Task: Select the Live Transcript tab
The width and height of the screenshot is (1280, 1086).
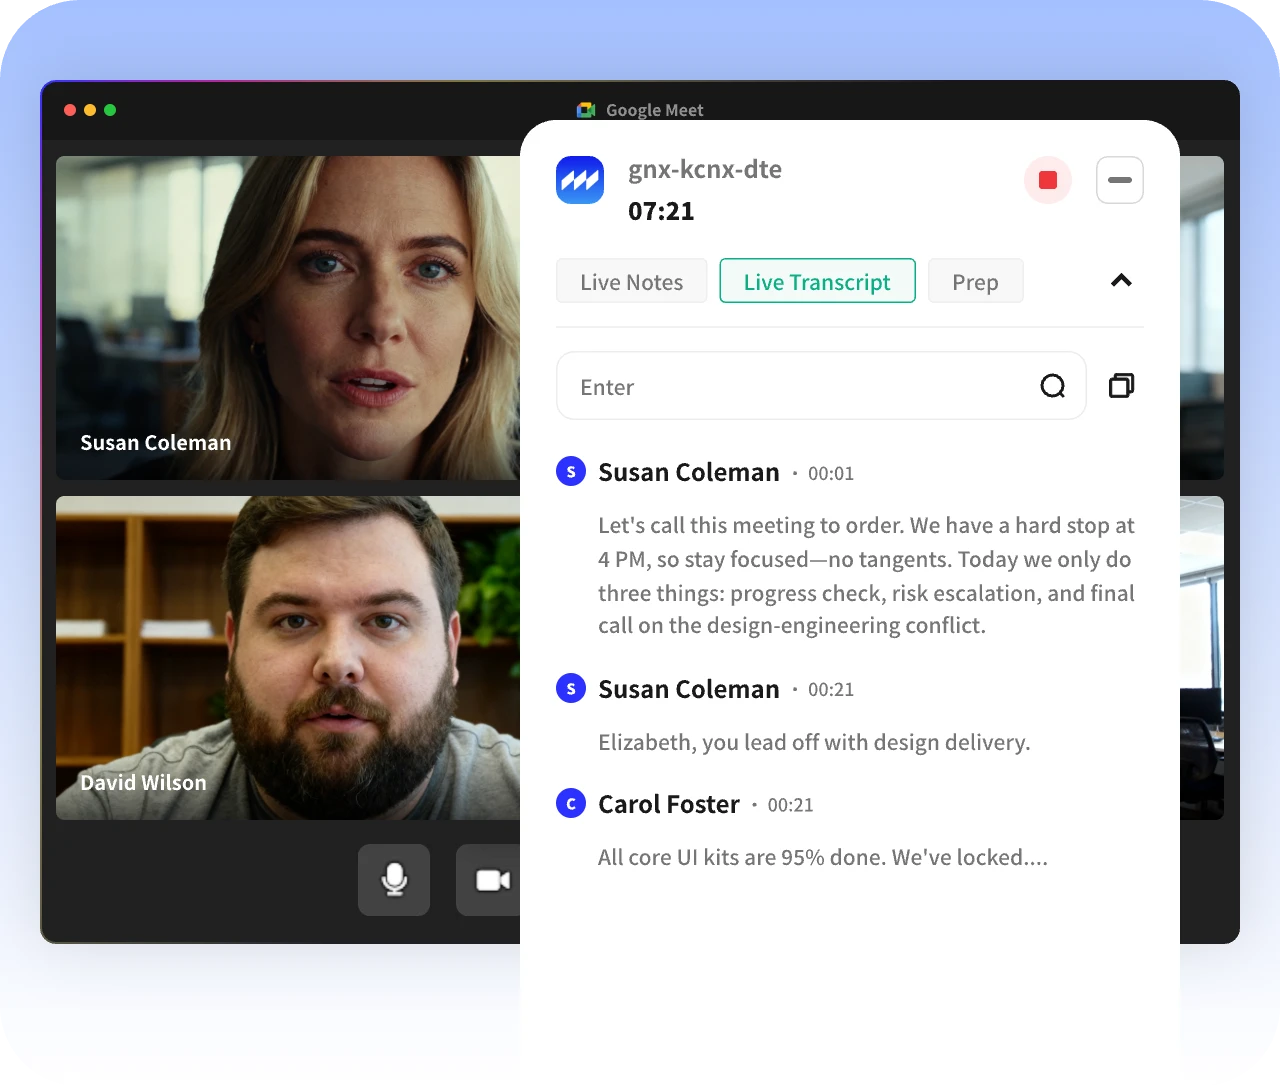Action: 817,281
